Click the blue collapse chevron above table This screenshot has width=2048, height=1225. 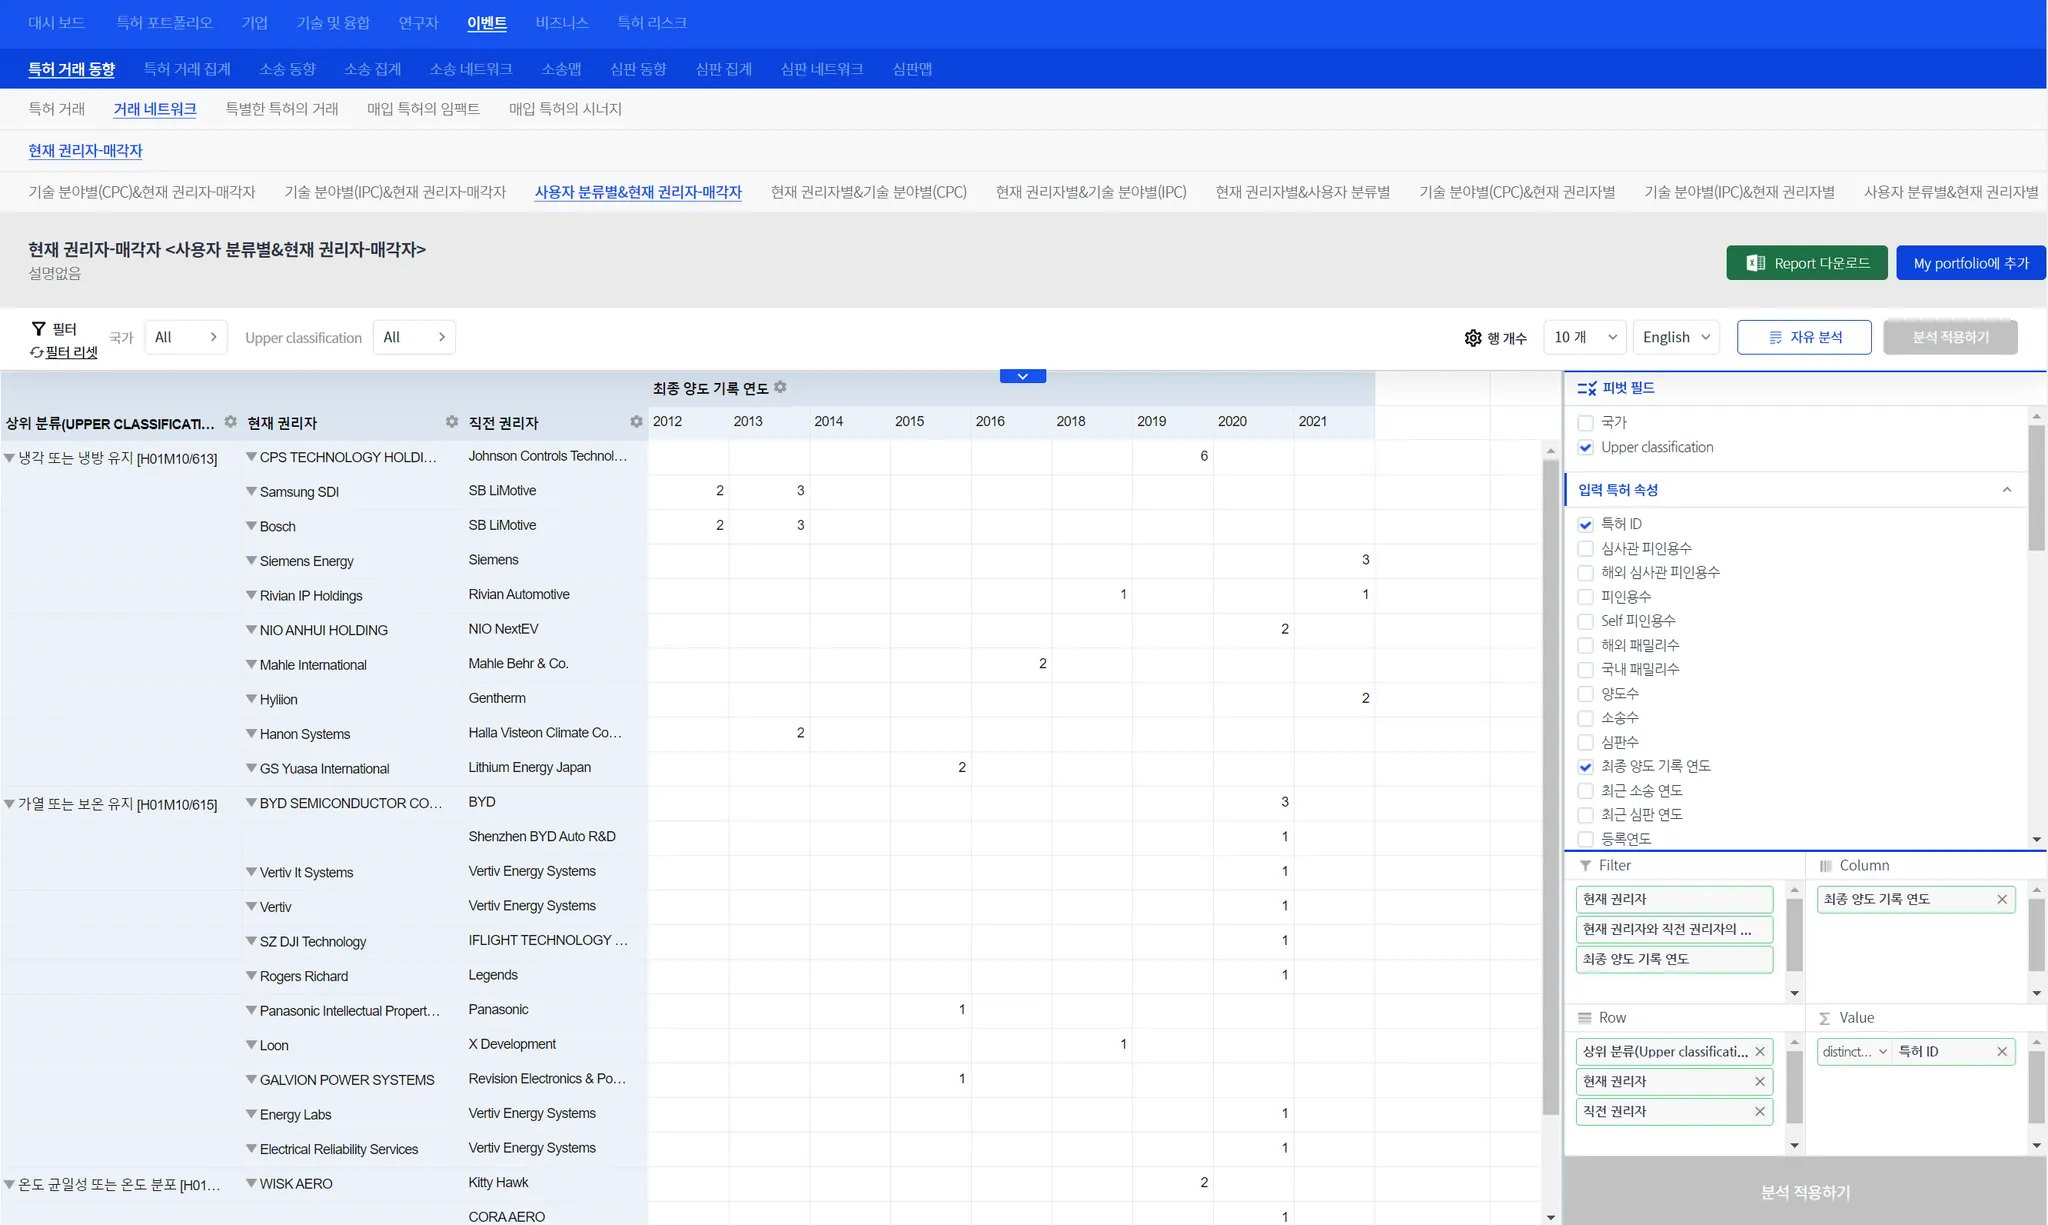[1022, 377]
